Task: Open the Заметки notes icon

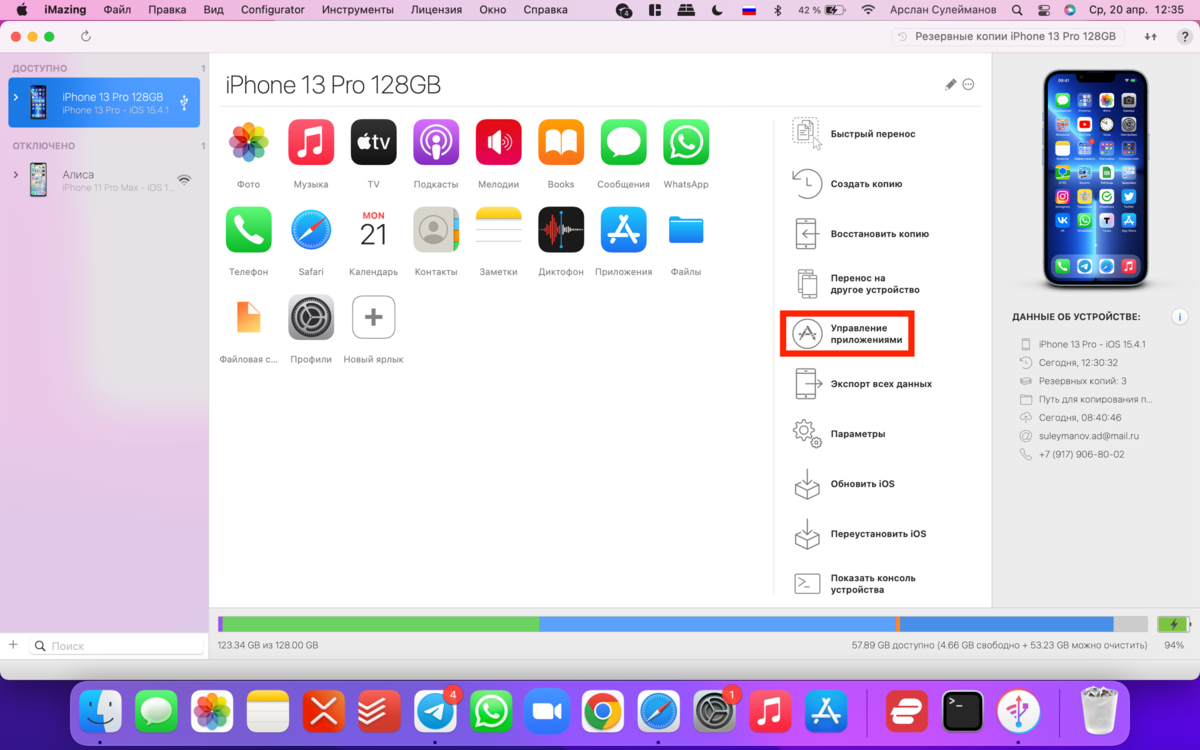Action: pos(498,230)
